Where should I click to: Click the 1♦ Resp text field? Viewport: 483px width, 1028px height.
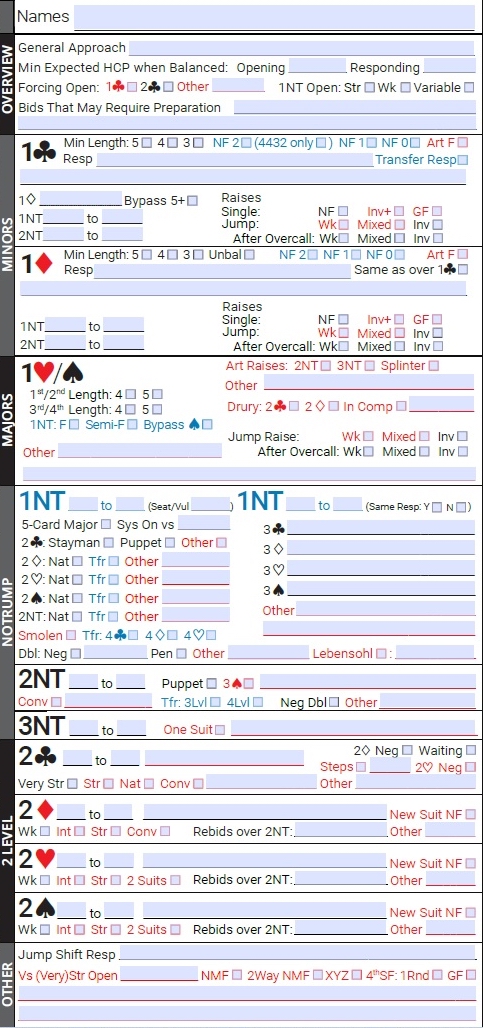(223, 271)
